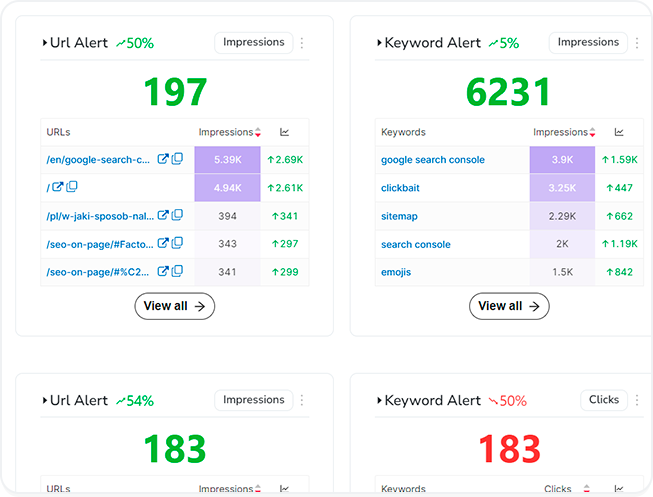
Task: Collapse the Url Alert 50% card triangle
Action: pos(45,43)
